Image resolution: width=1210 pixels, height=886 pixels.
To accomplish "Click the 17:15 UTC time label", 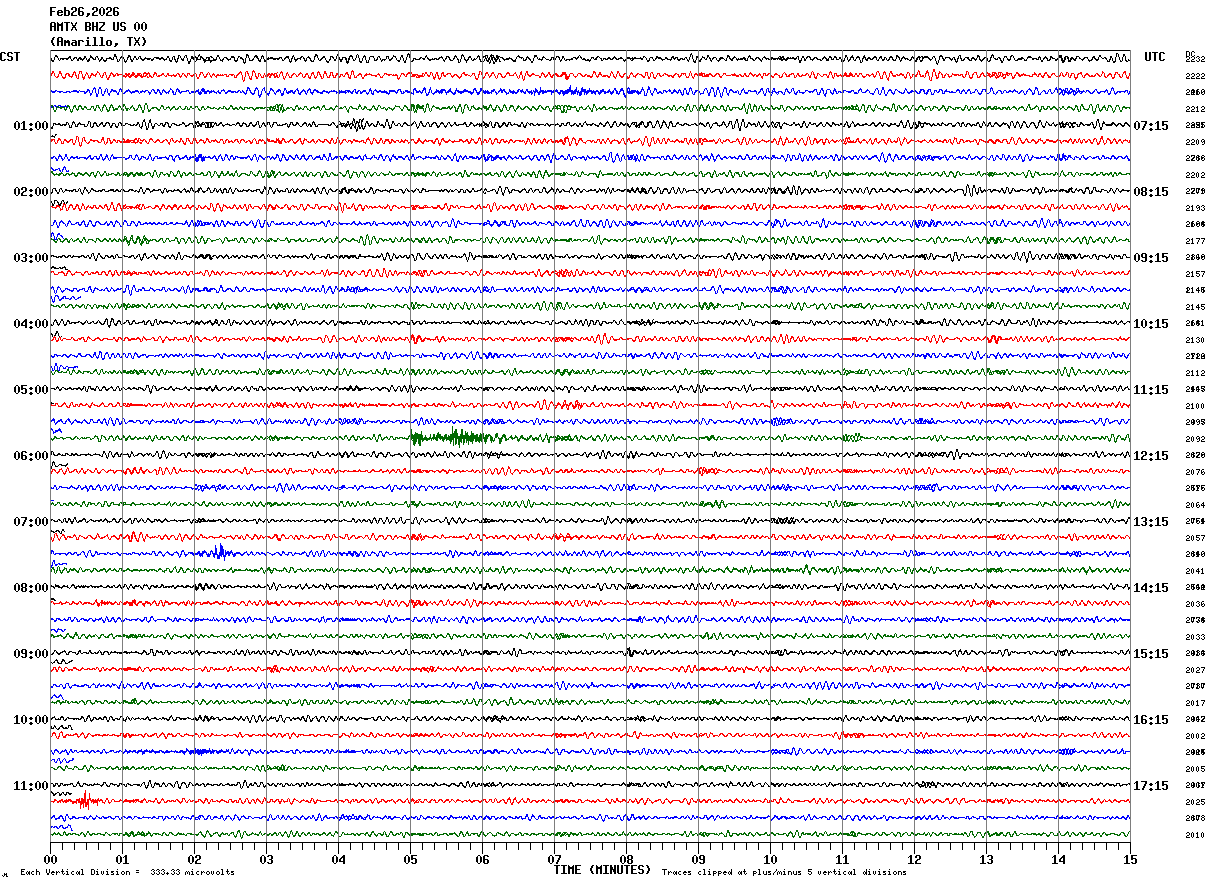I will 1150,786.
